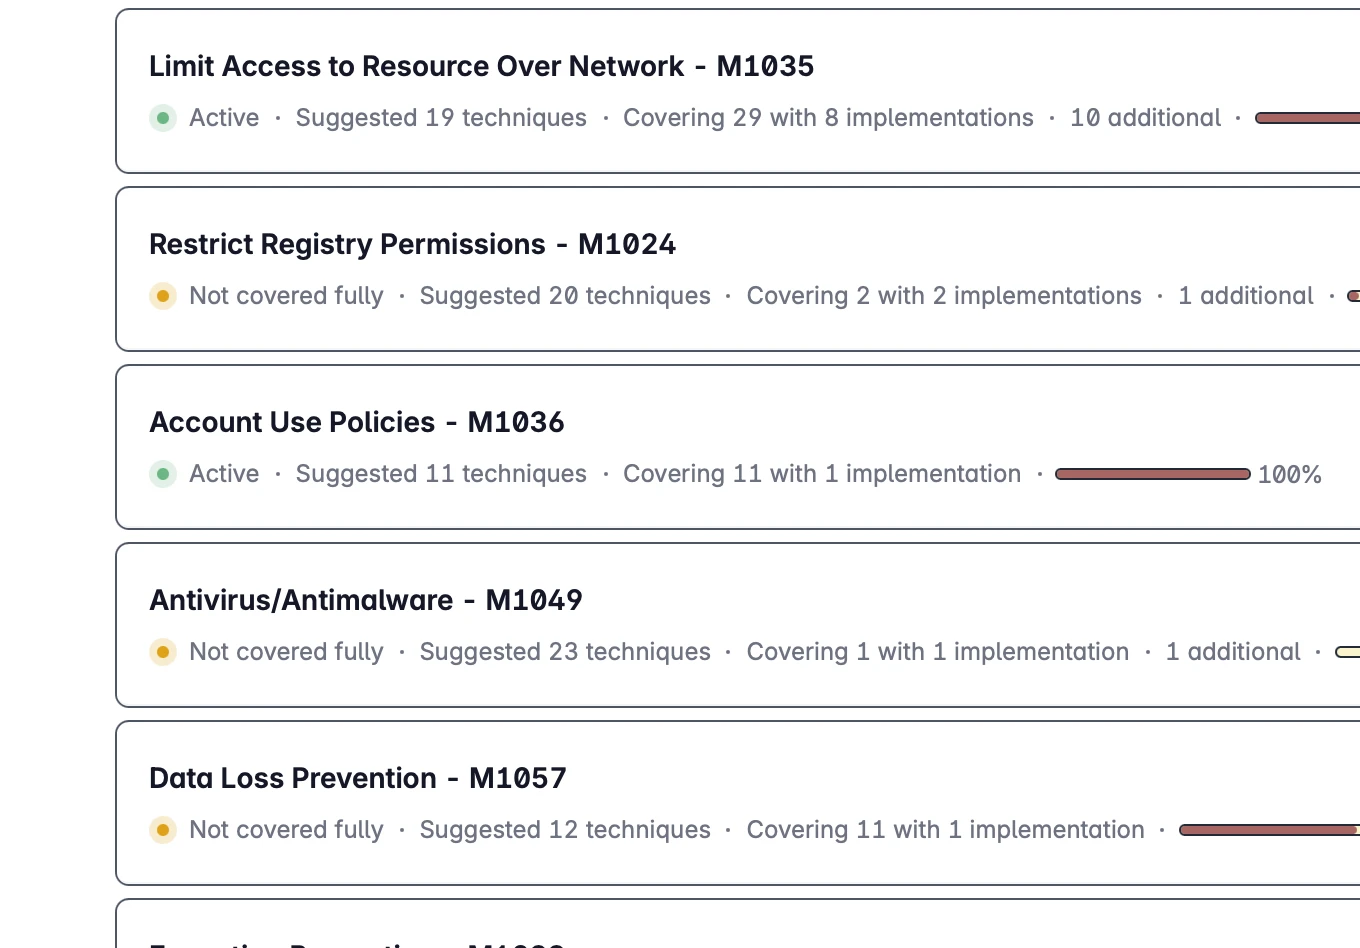
Task: Click 'Suggested 20 techniques' on M1024 card
Action: [565, 296]
